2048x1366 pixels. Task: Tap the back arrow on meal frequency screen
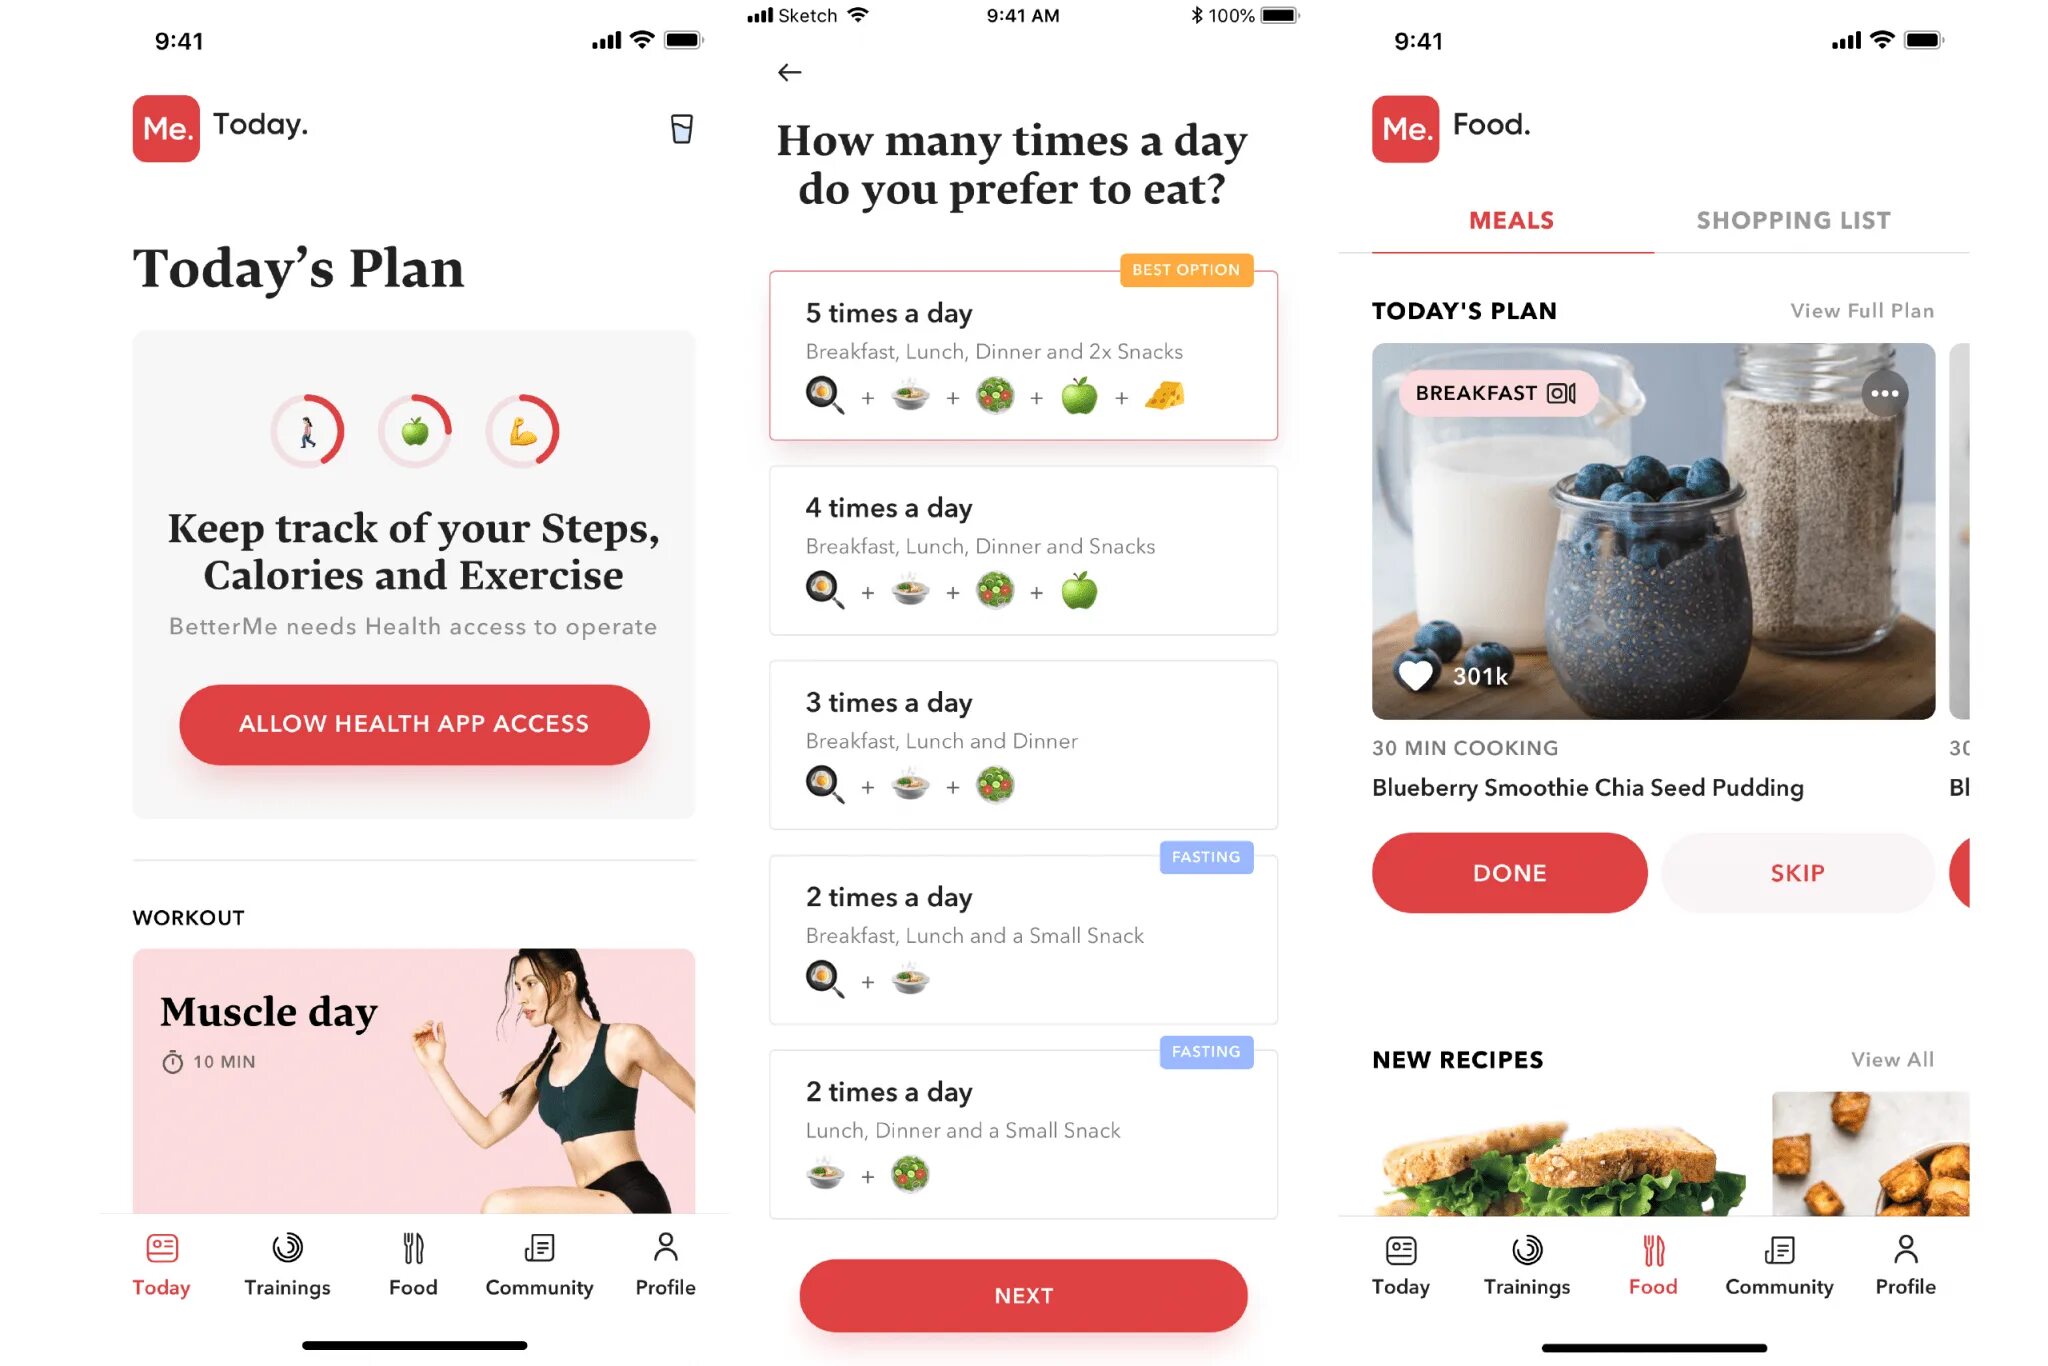(791, 72)
